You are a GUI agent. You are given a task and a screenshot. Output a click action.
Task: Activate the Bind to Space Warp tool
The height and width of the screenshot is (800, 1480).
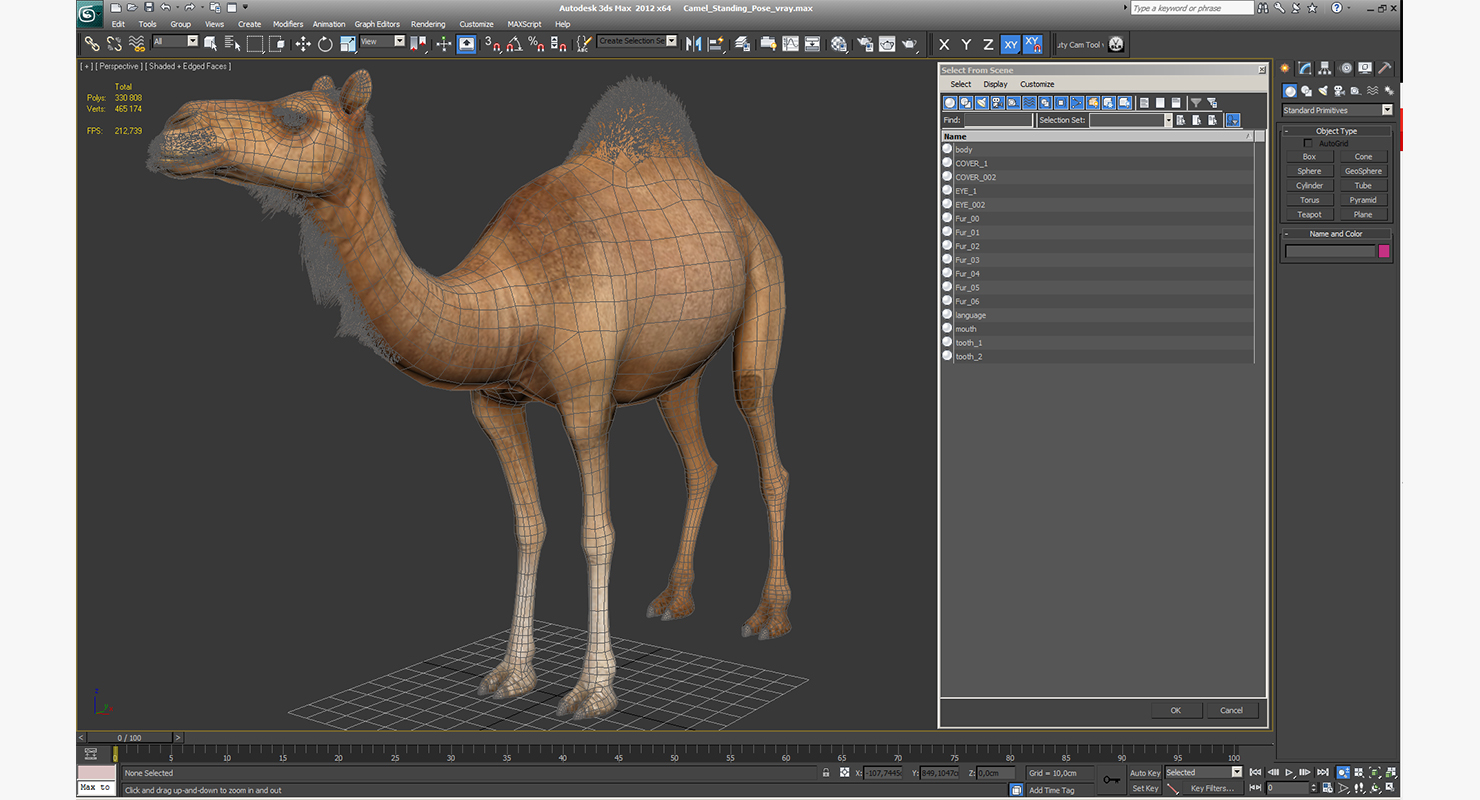coord(137,44)
